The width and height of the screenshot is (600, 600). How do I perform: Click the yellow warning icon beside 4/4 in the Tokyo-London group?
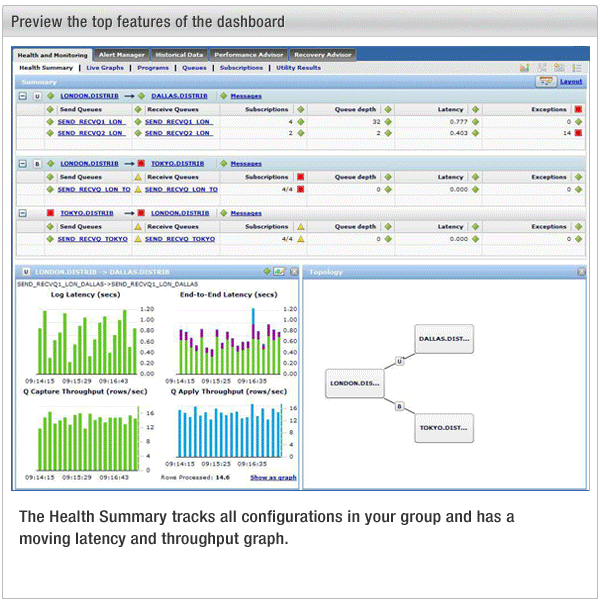301,239
